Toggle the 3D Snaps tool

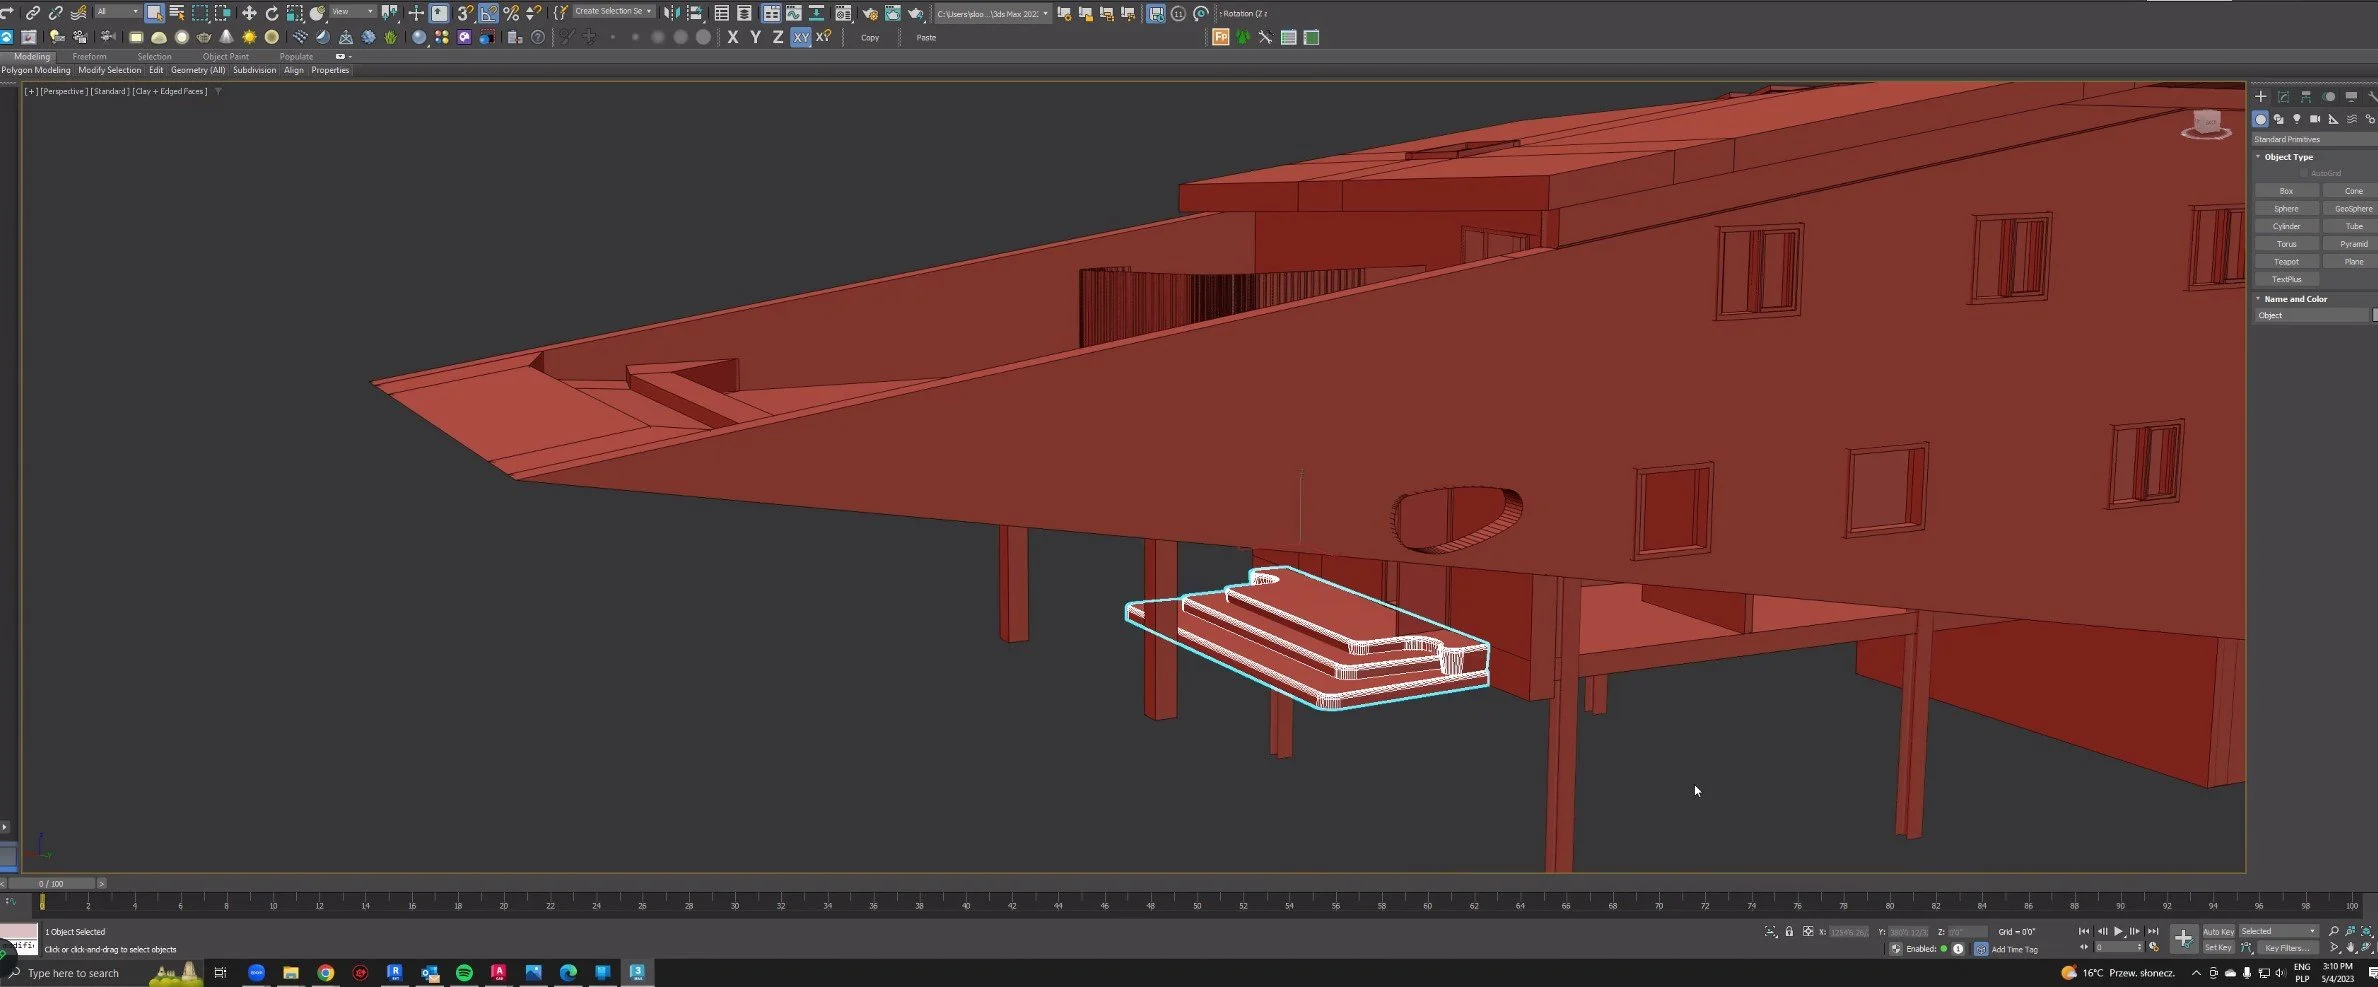point(465,13)
